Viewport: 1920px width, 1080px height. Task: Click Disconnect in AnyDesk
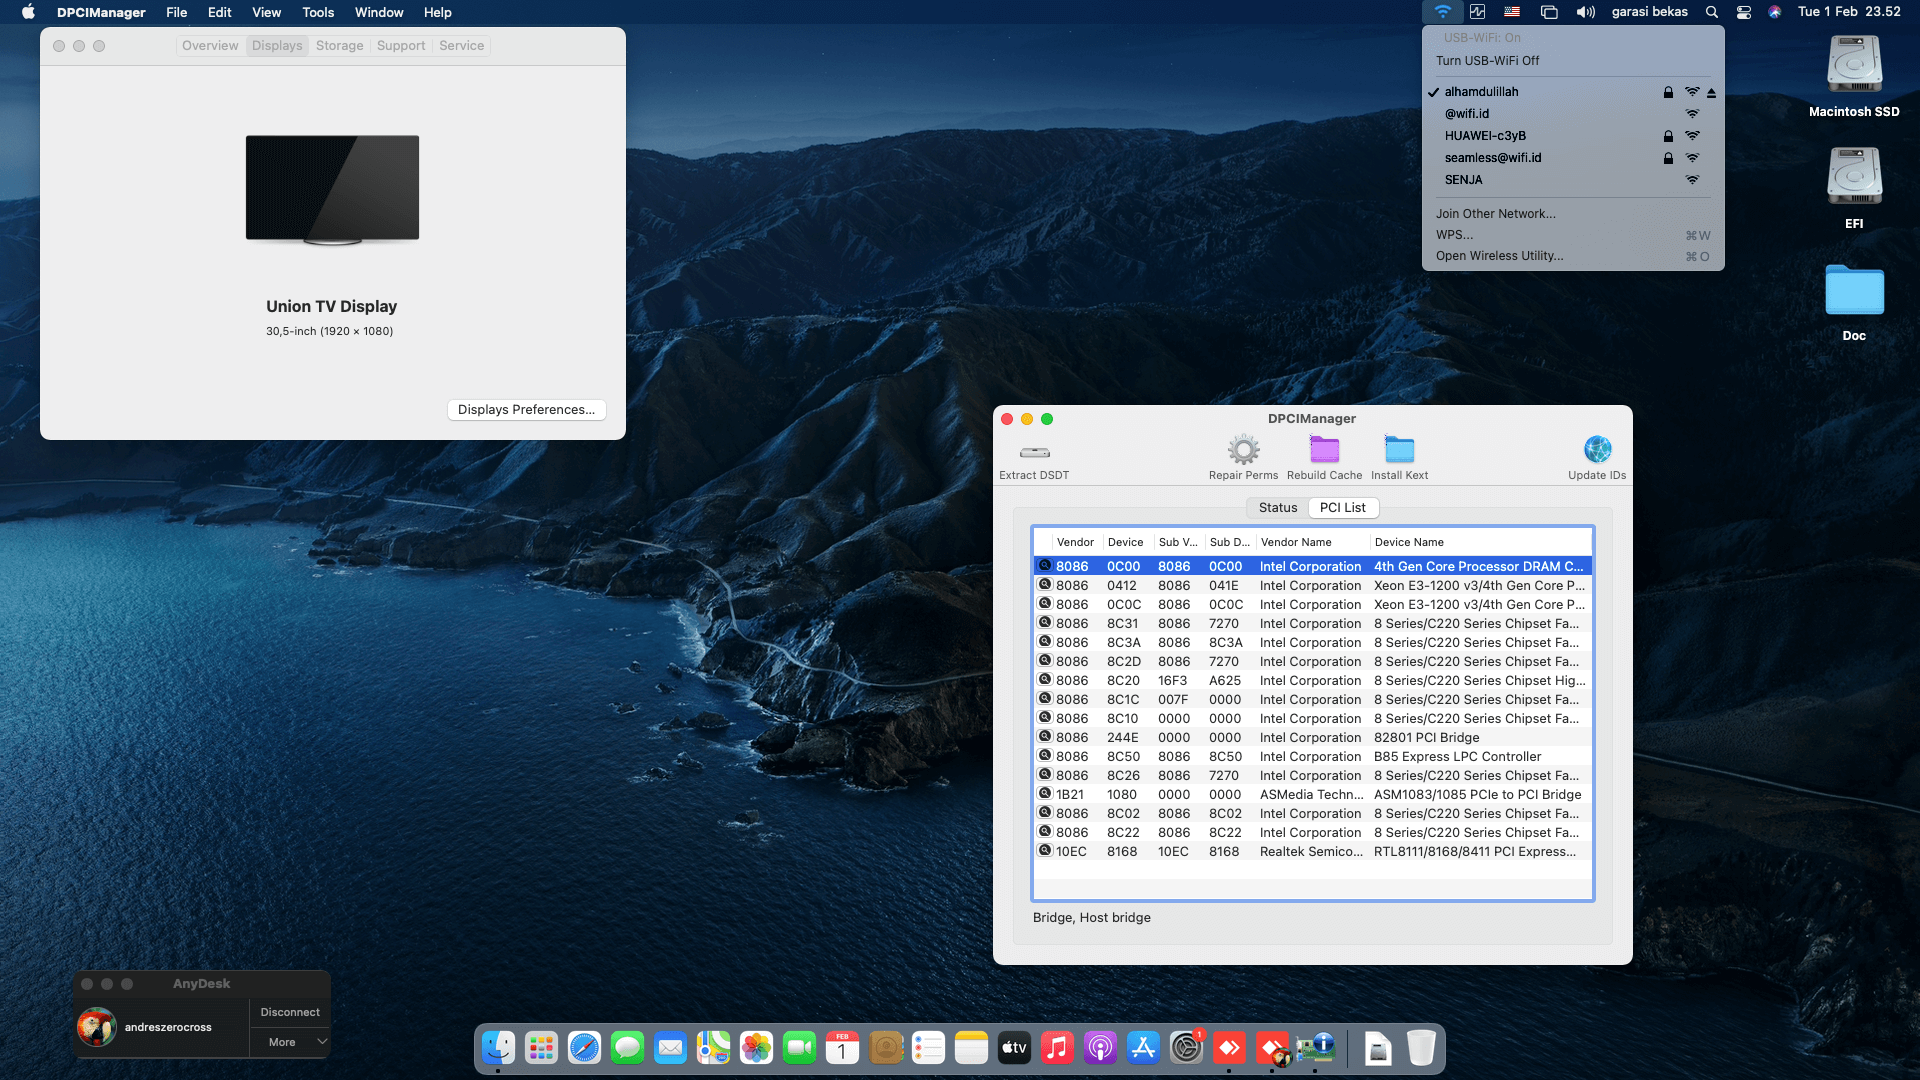289,1011
